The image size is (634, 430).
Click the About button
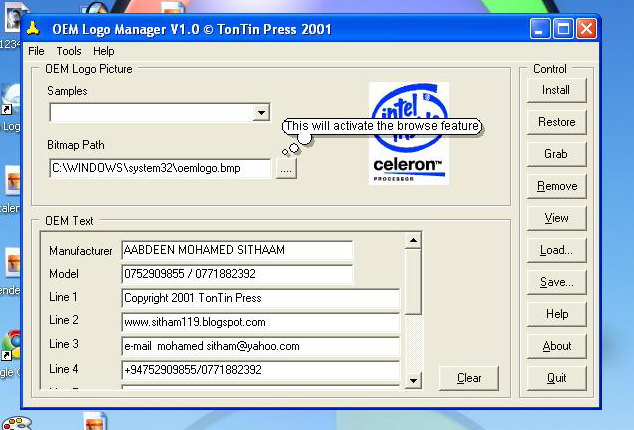(556, 346)
